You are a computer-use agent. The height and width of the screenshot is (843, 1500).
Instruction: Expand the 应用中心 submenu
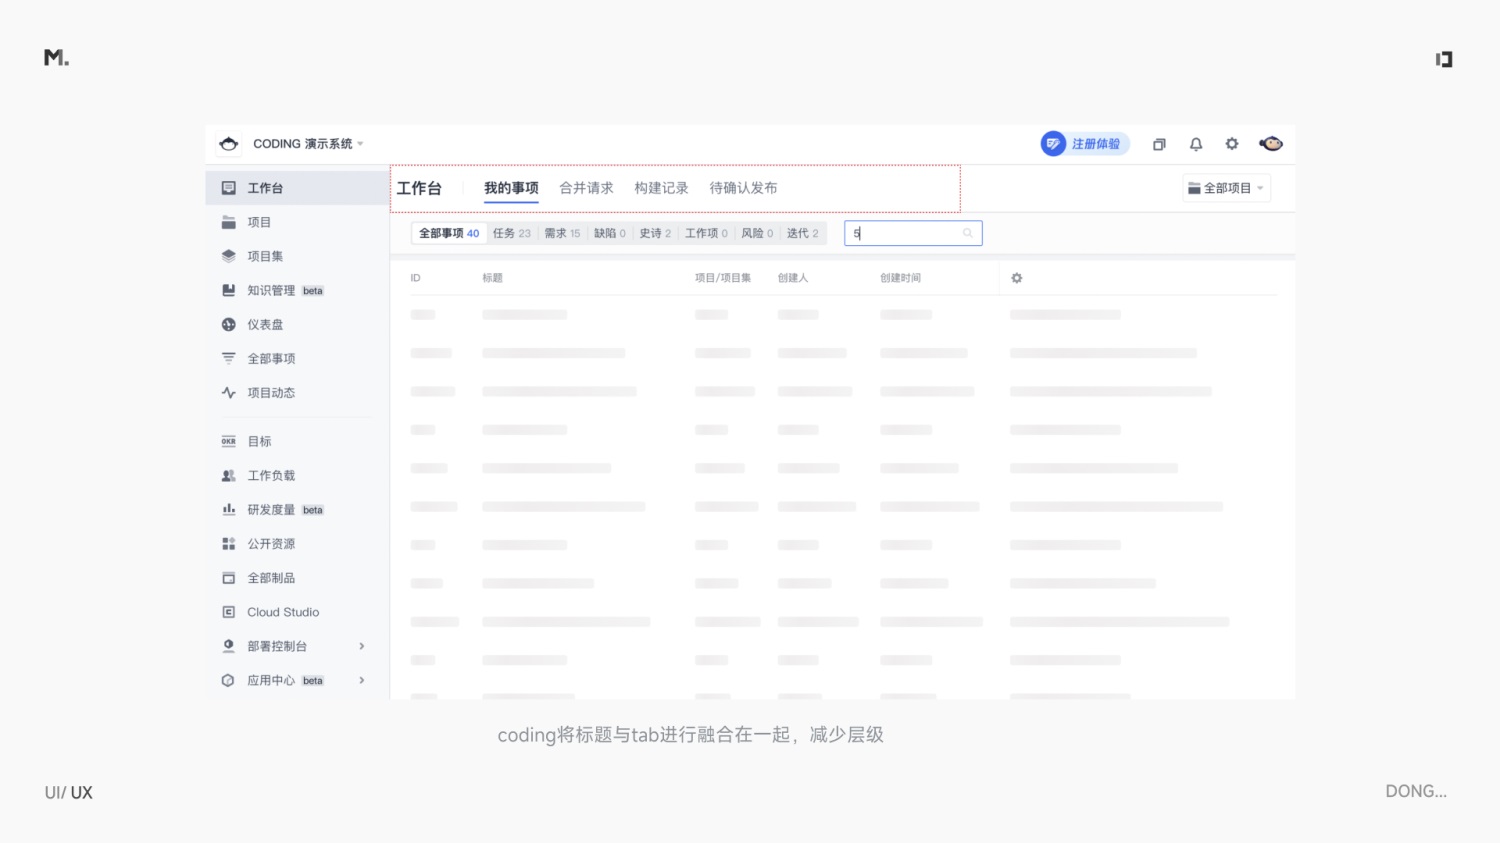tap(361, 681)
